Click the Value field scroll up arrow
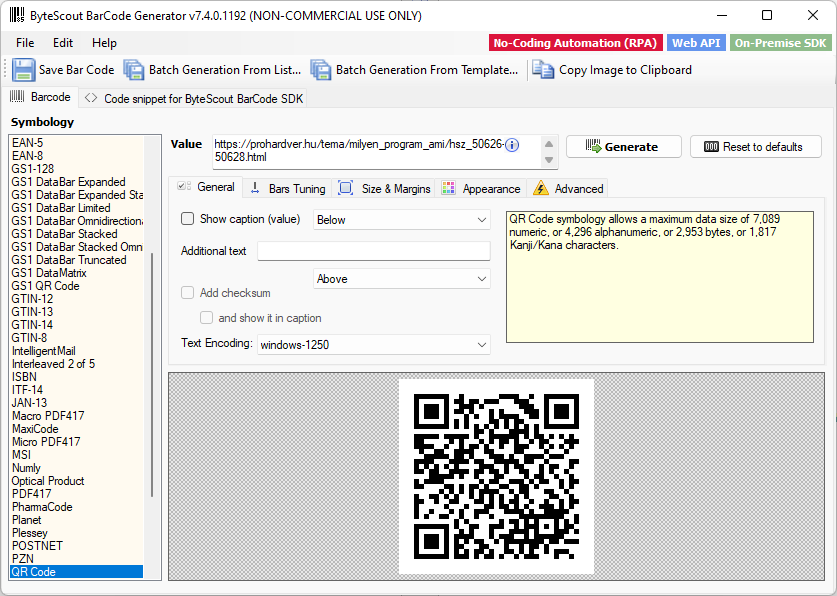Image resolution: width=837 pixels, height=596 pixels. (549, 144)
